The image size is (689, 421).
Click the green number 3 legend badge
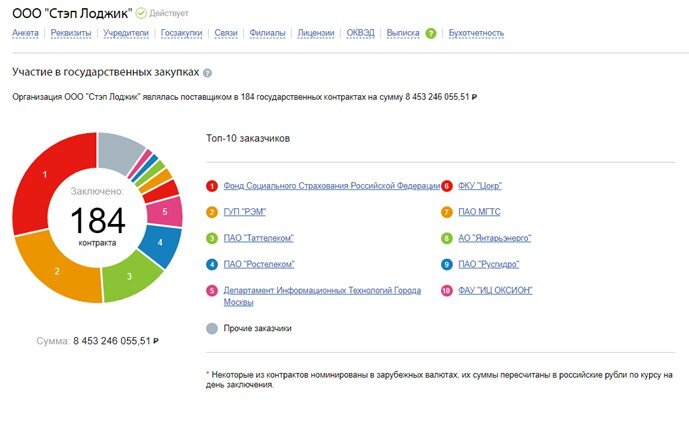pyautogui.click(x=212, y=239)
